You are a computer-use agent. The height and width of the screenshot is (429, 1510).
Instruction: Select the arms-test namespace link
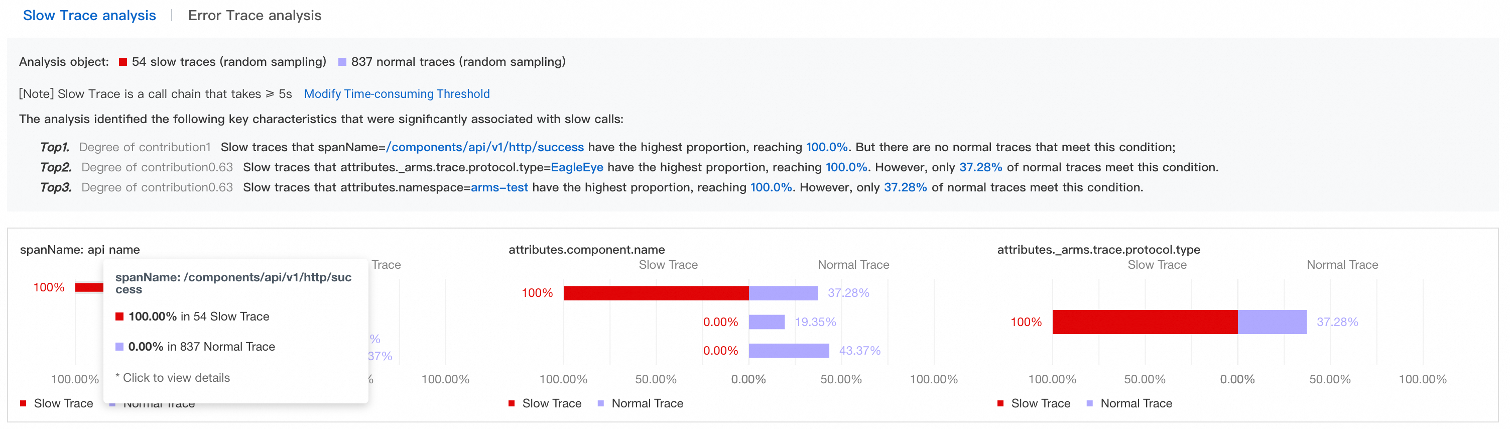pos(499,187)
